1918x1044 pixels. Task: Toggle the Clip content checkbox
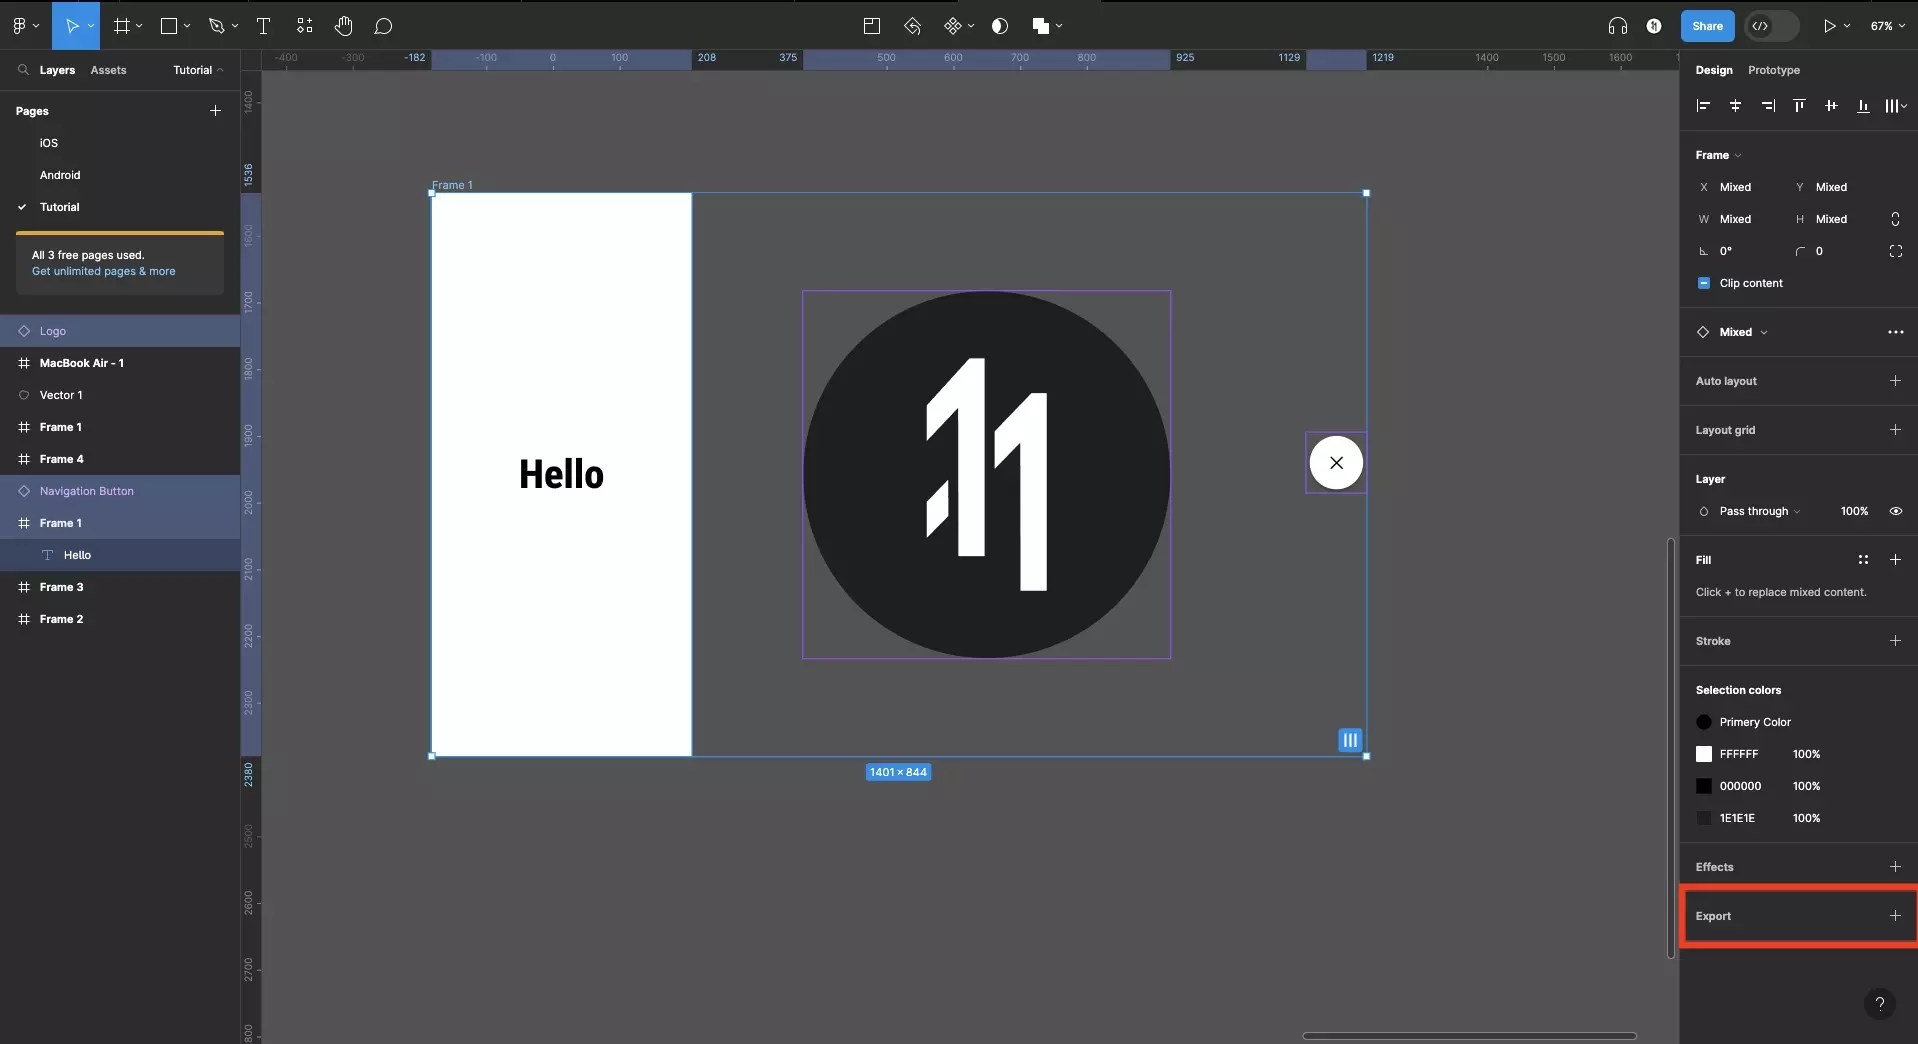pos(1705,283)
